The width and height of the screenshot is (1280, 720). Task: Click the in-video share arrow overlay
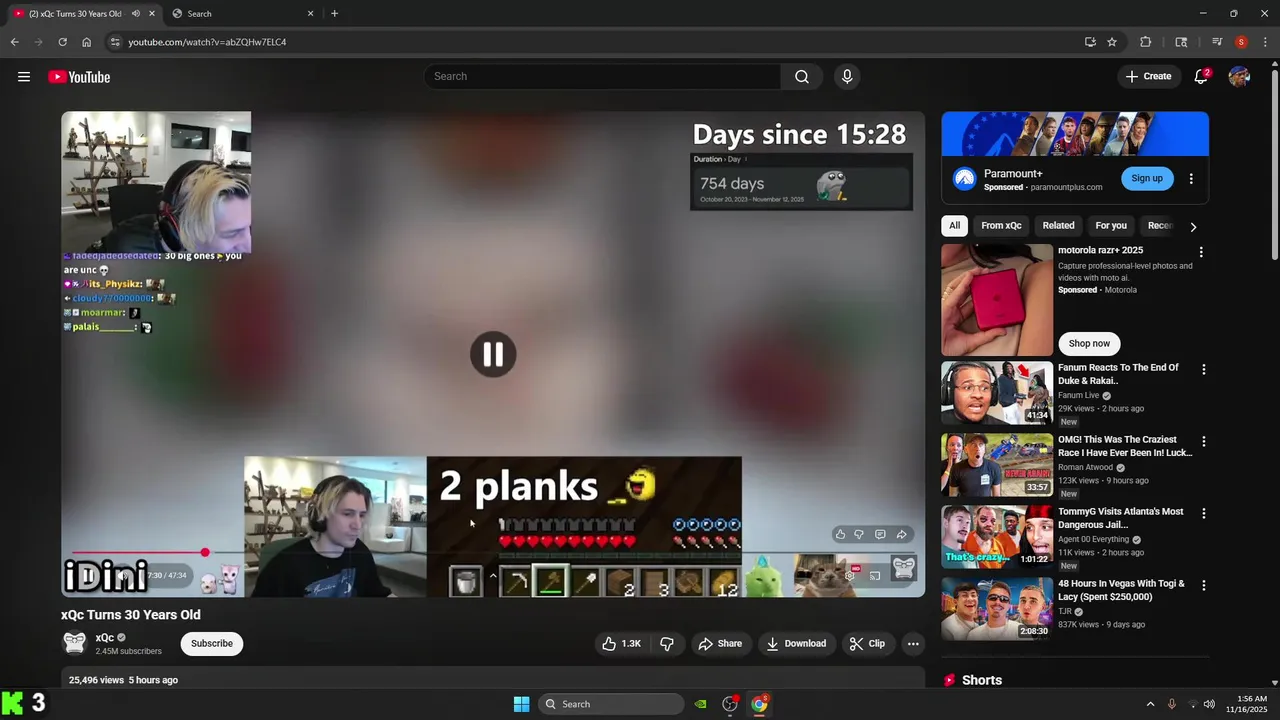pos(901,534)
